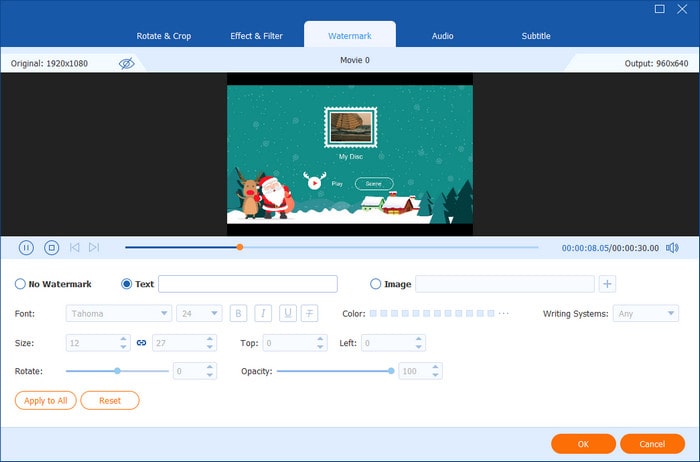The height and width of the screenshot is (462, 700).
Task: Mute the volume speaker icon
Action: [672, 247]
